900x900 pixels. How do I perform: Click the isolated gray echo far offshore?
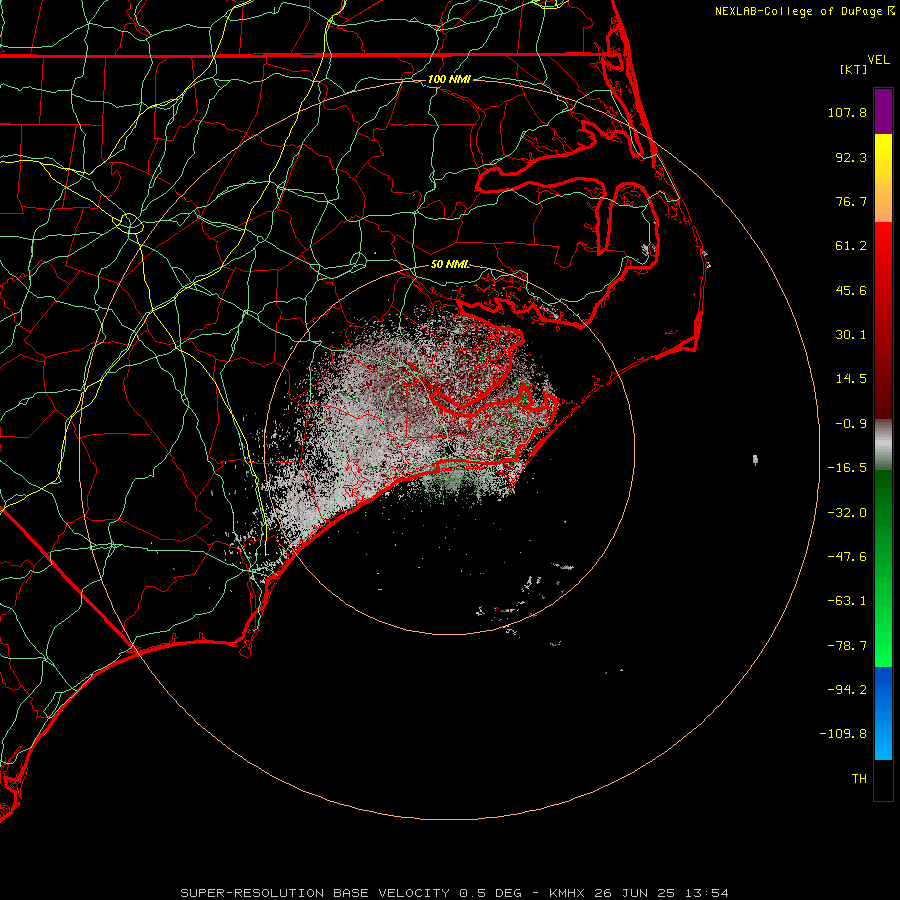[755, 460]
